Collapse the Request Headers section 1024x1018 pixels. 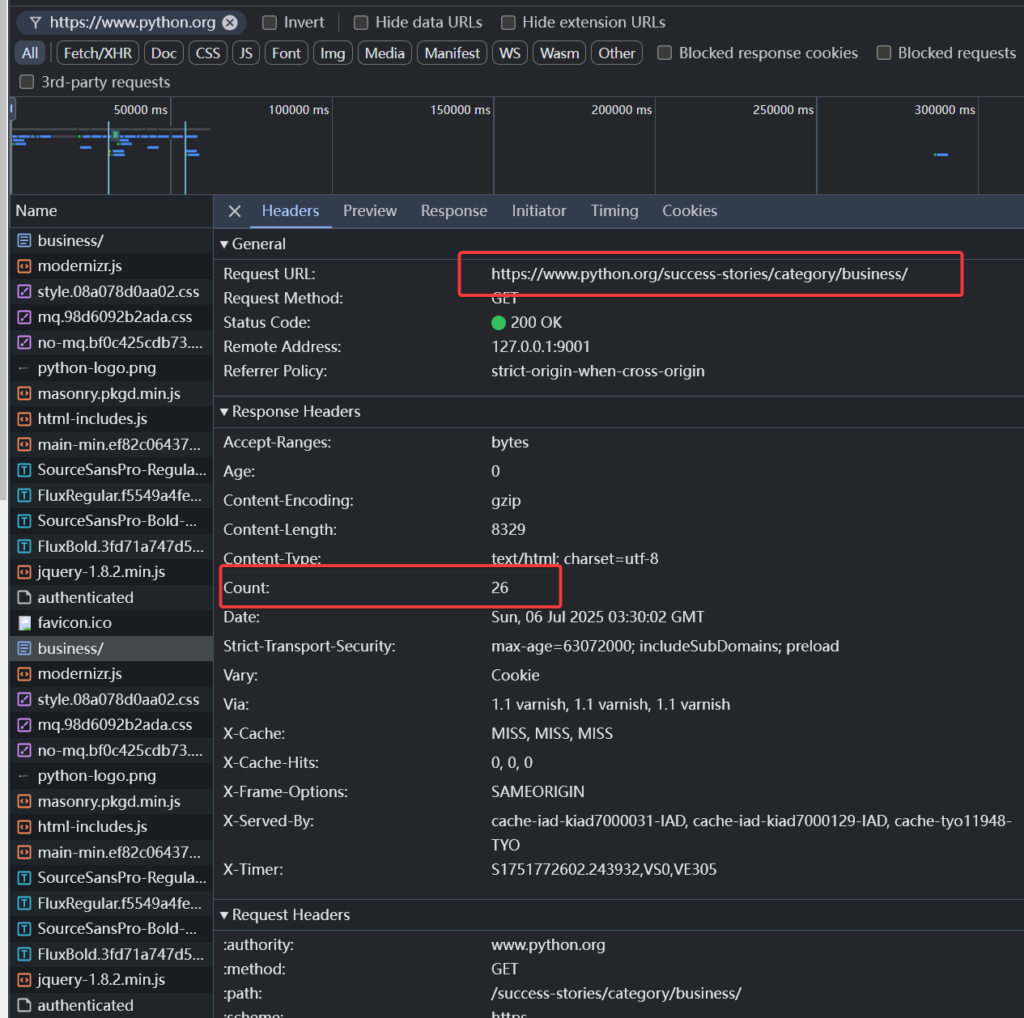click(224, 915)
